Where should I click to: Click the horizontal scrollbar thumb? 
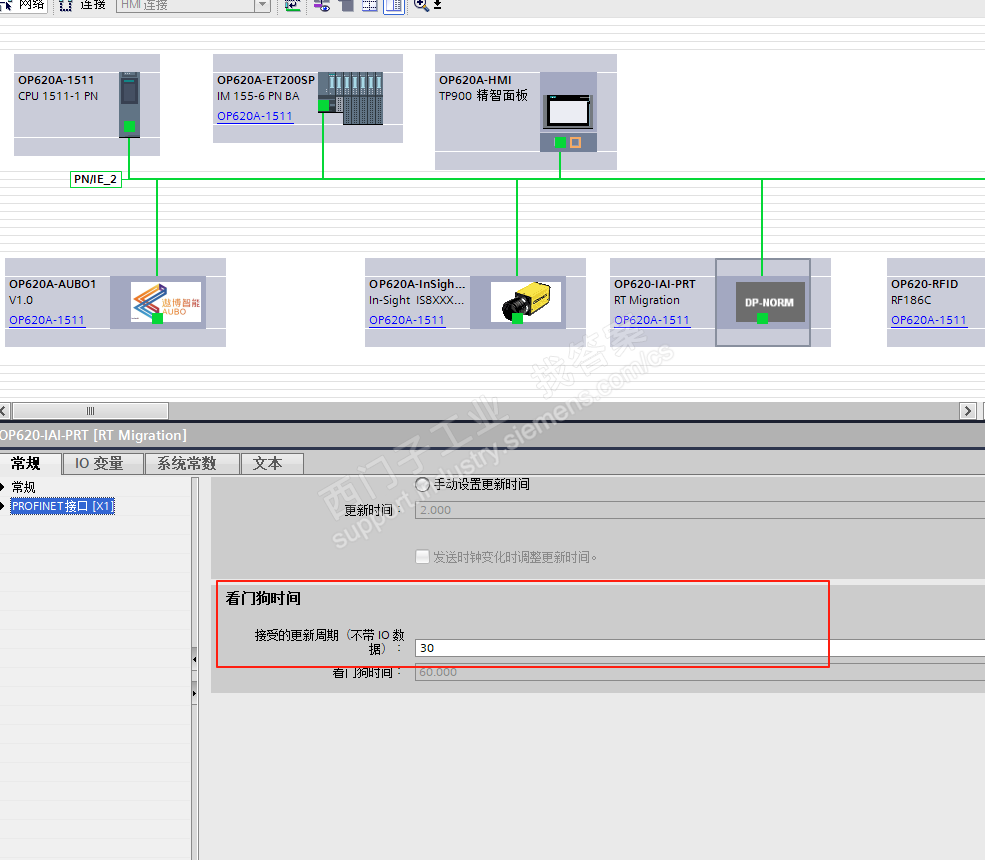click(90, 411)
